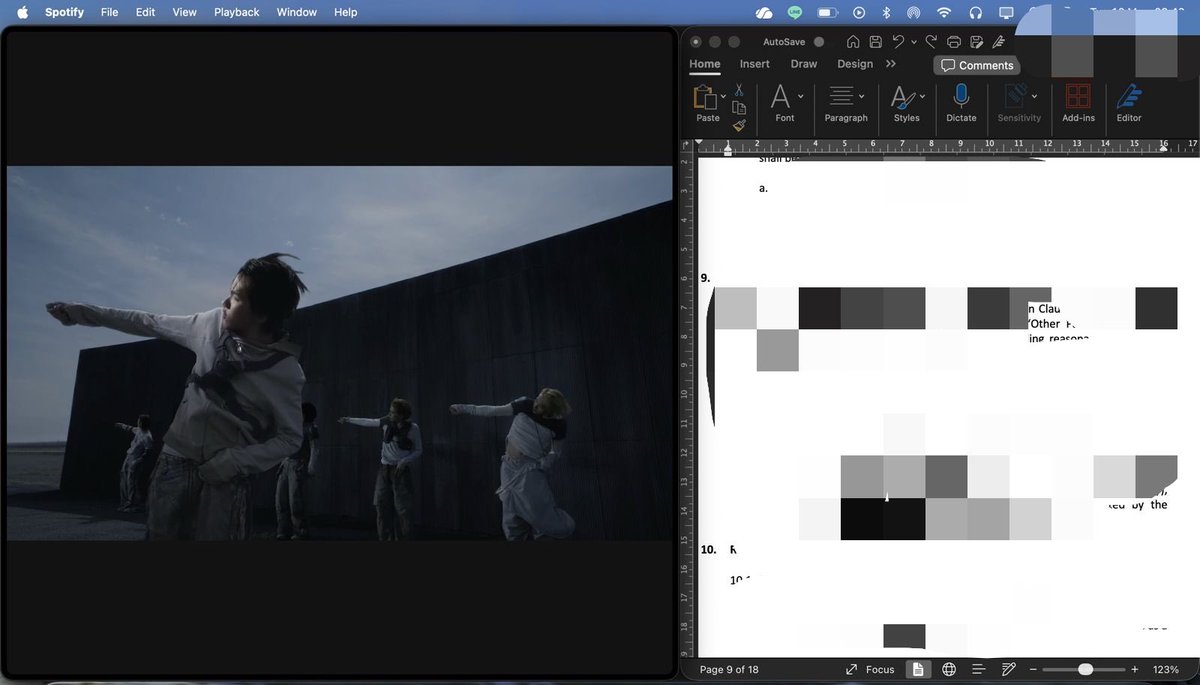Open zoom dialog via 123% label

[1165, 669]
